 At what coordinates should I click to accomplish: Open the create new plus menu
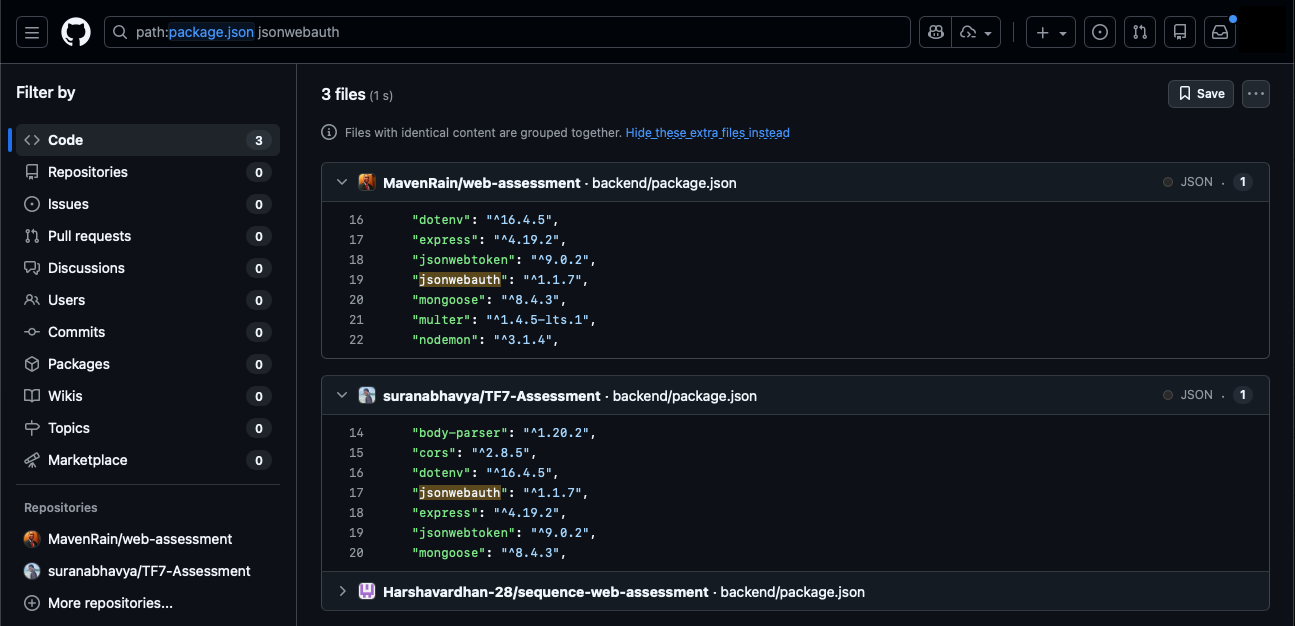[1051, 32]
